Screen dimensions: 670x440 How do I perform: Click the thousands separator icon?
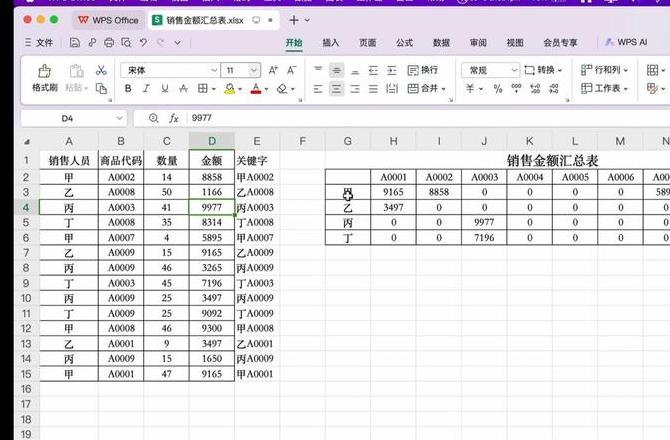tap(517, 88)
